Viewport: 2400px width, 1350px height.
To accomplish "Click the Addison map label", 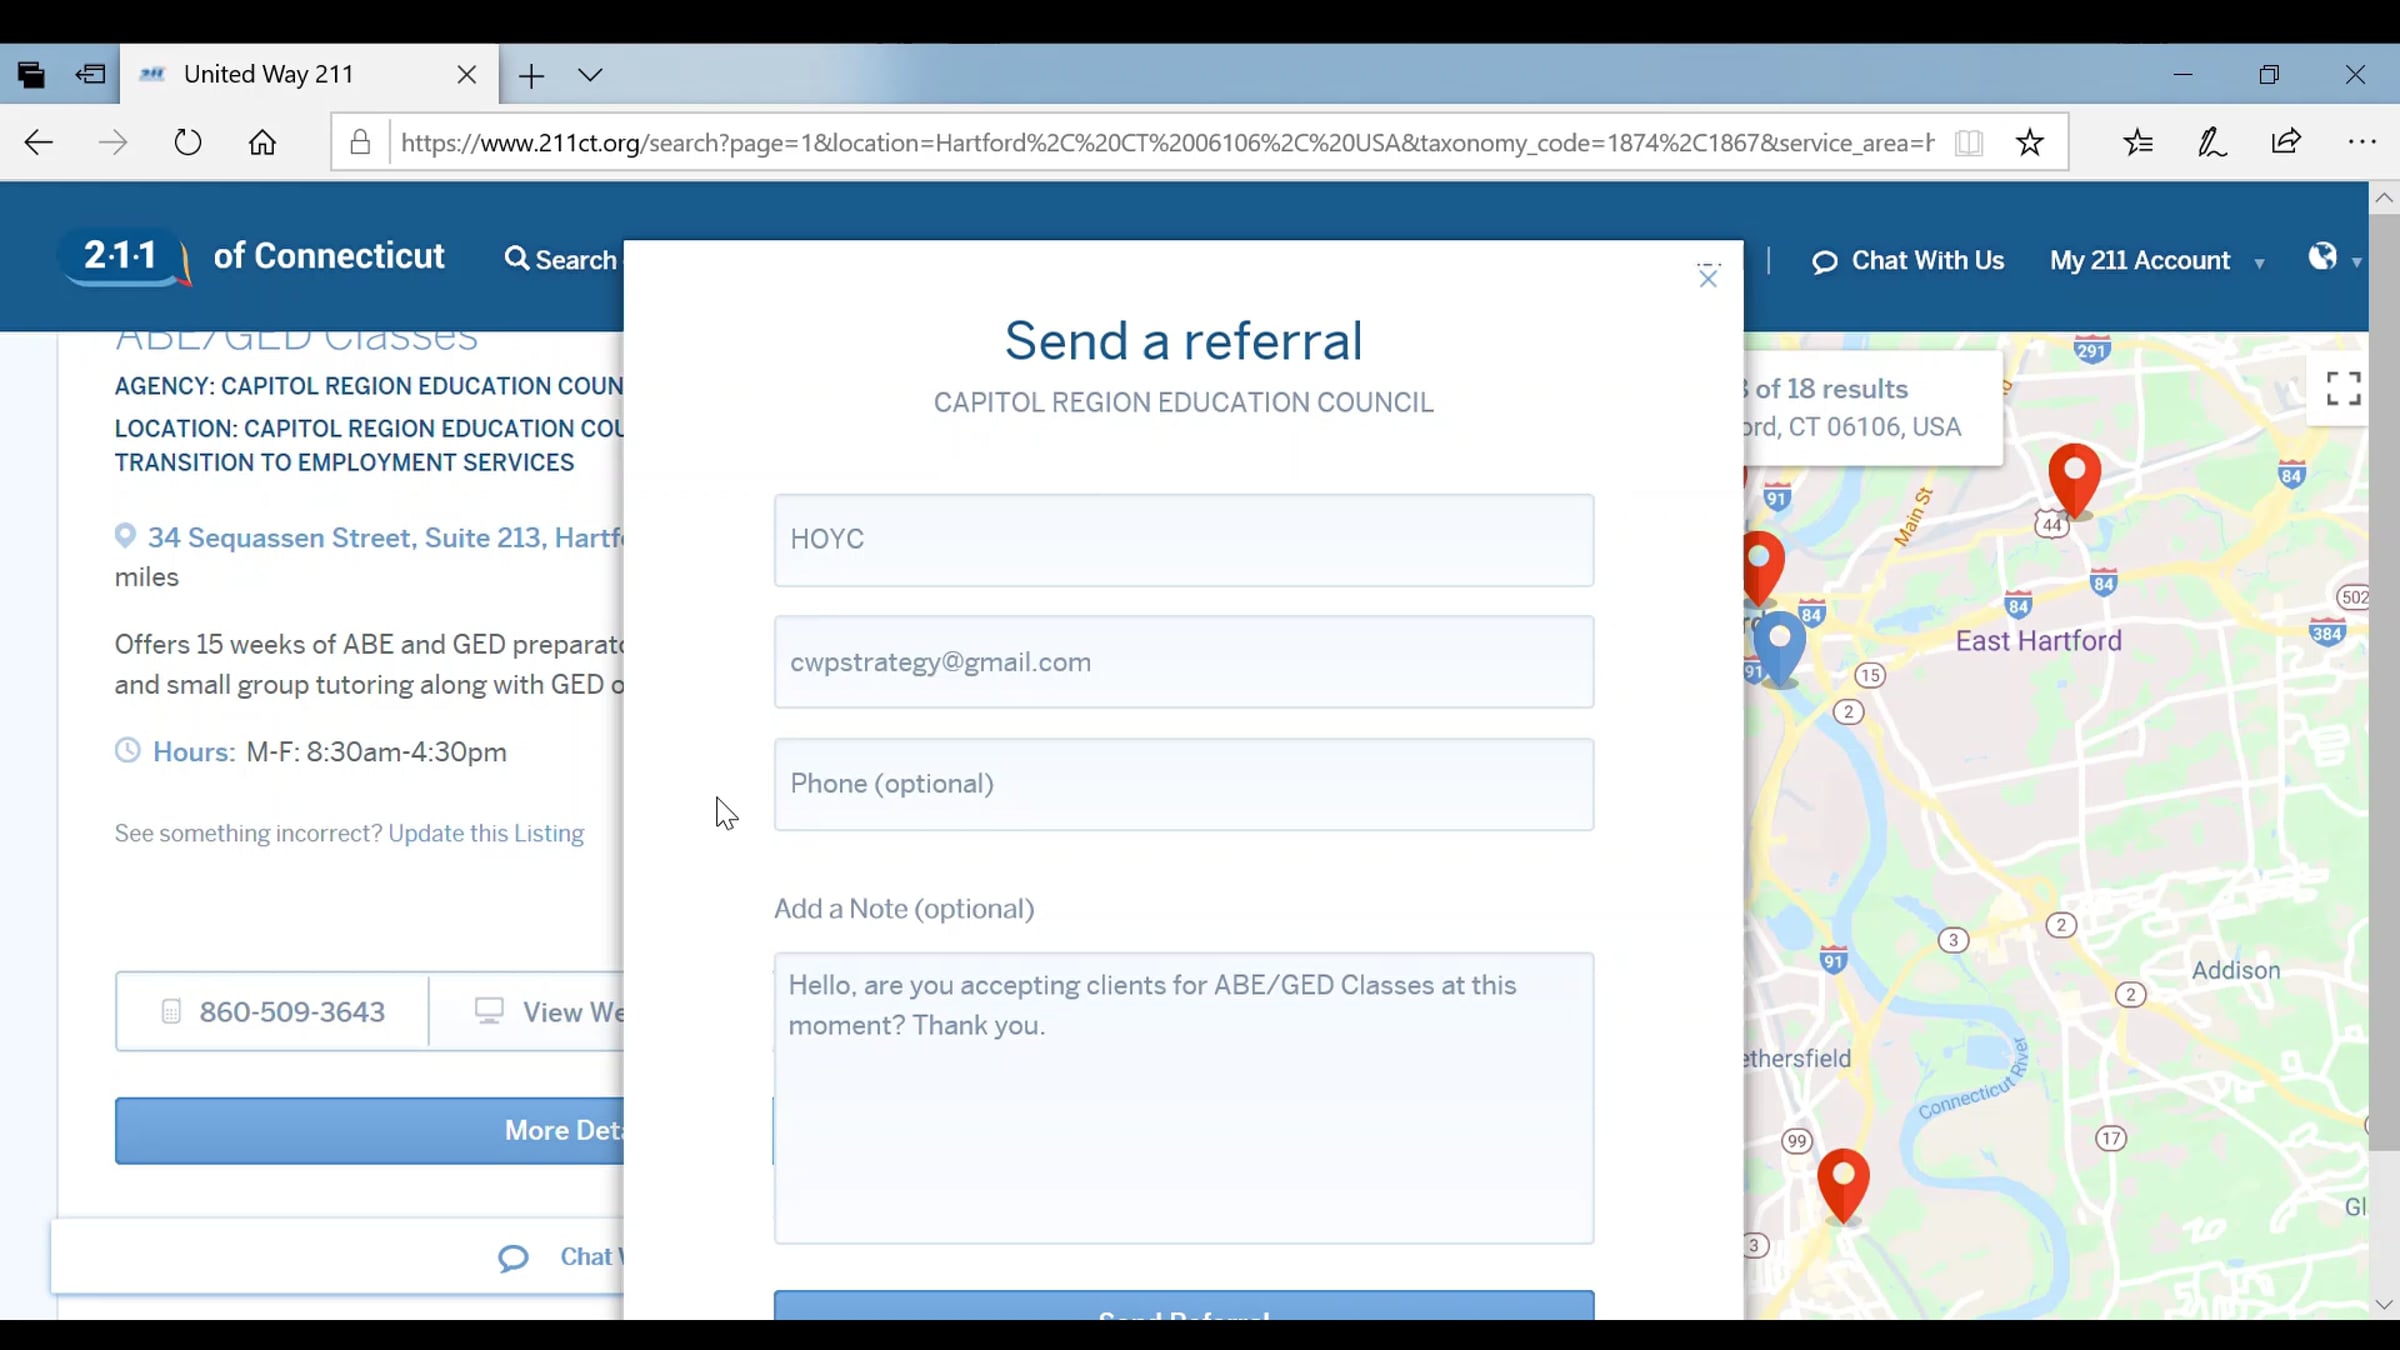I will coord(2236,970).
